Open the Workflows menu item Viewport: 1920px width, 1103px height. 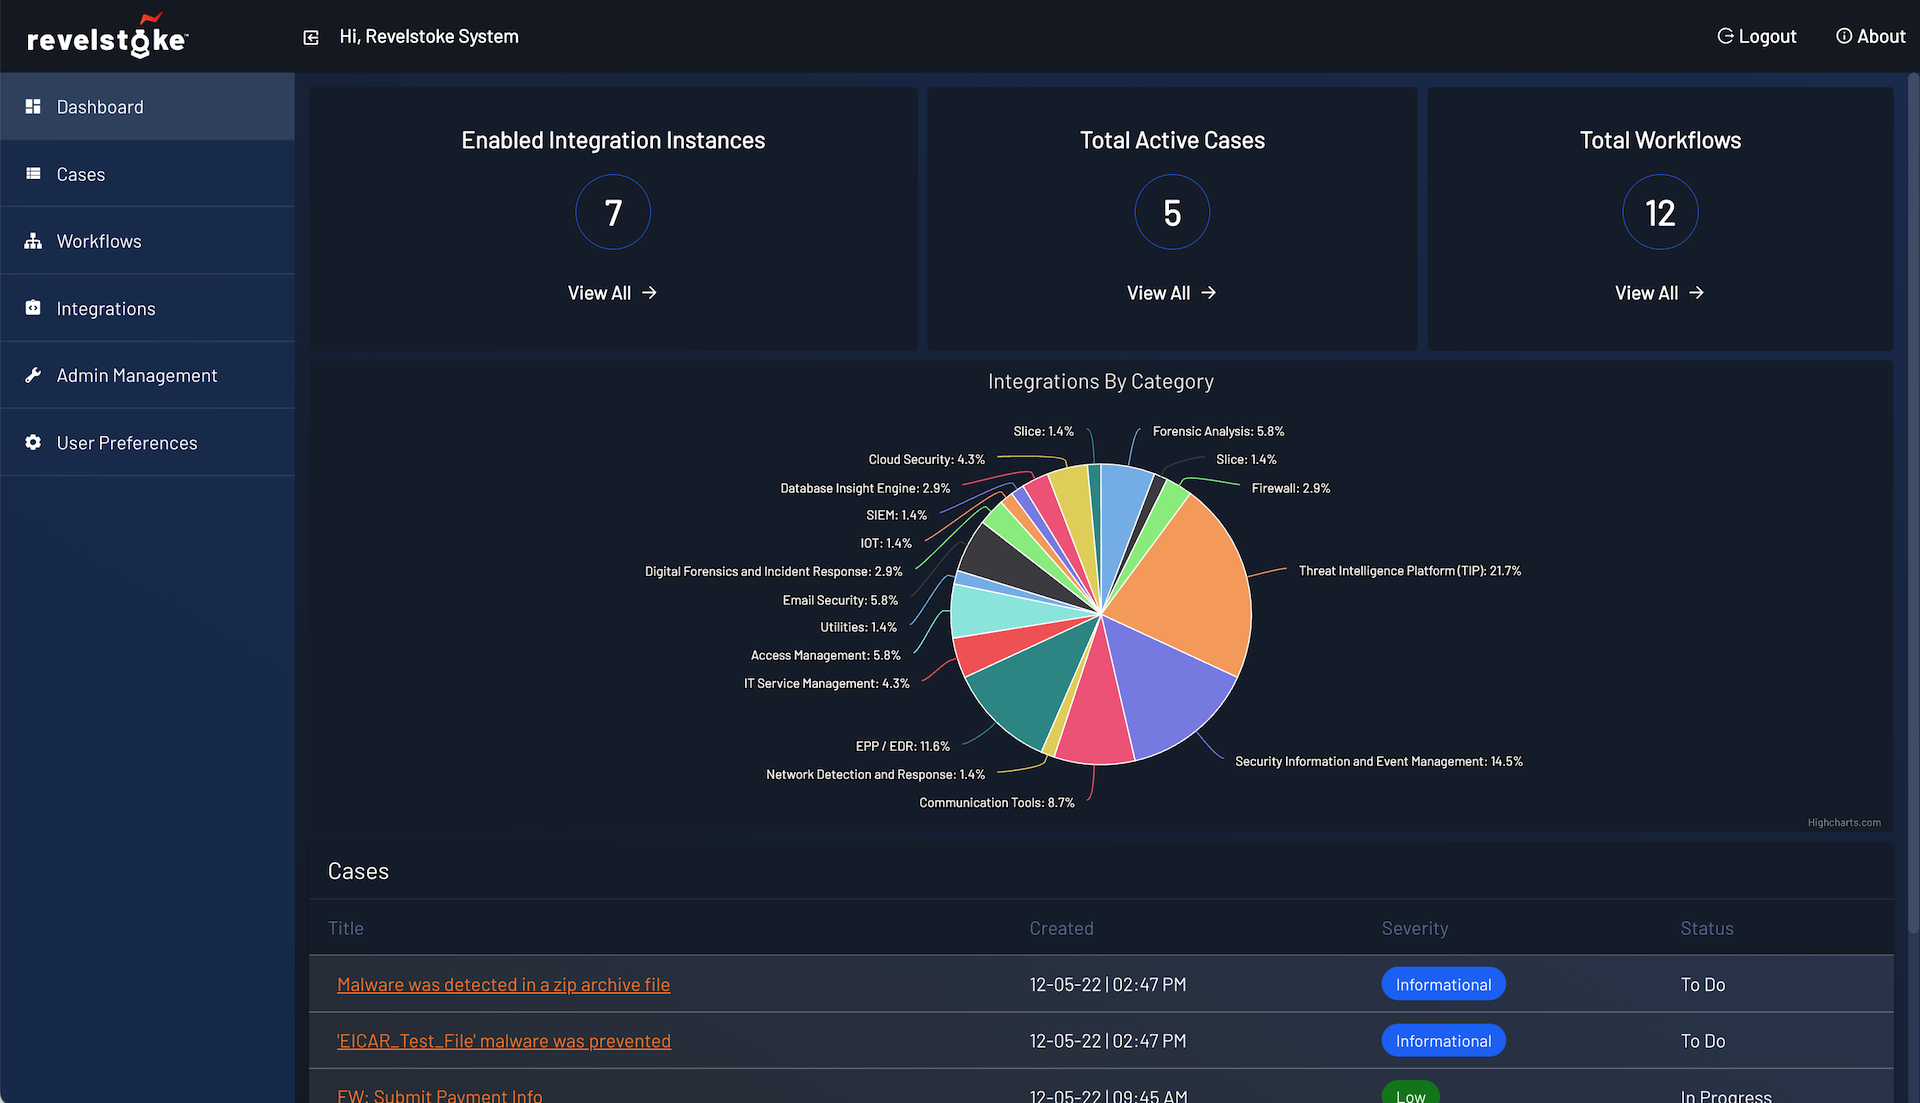click(x=99, y=241)
